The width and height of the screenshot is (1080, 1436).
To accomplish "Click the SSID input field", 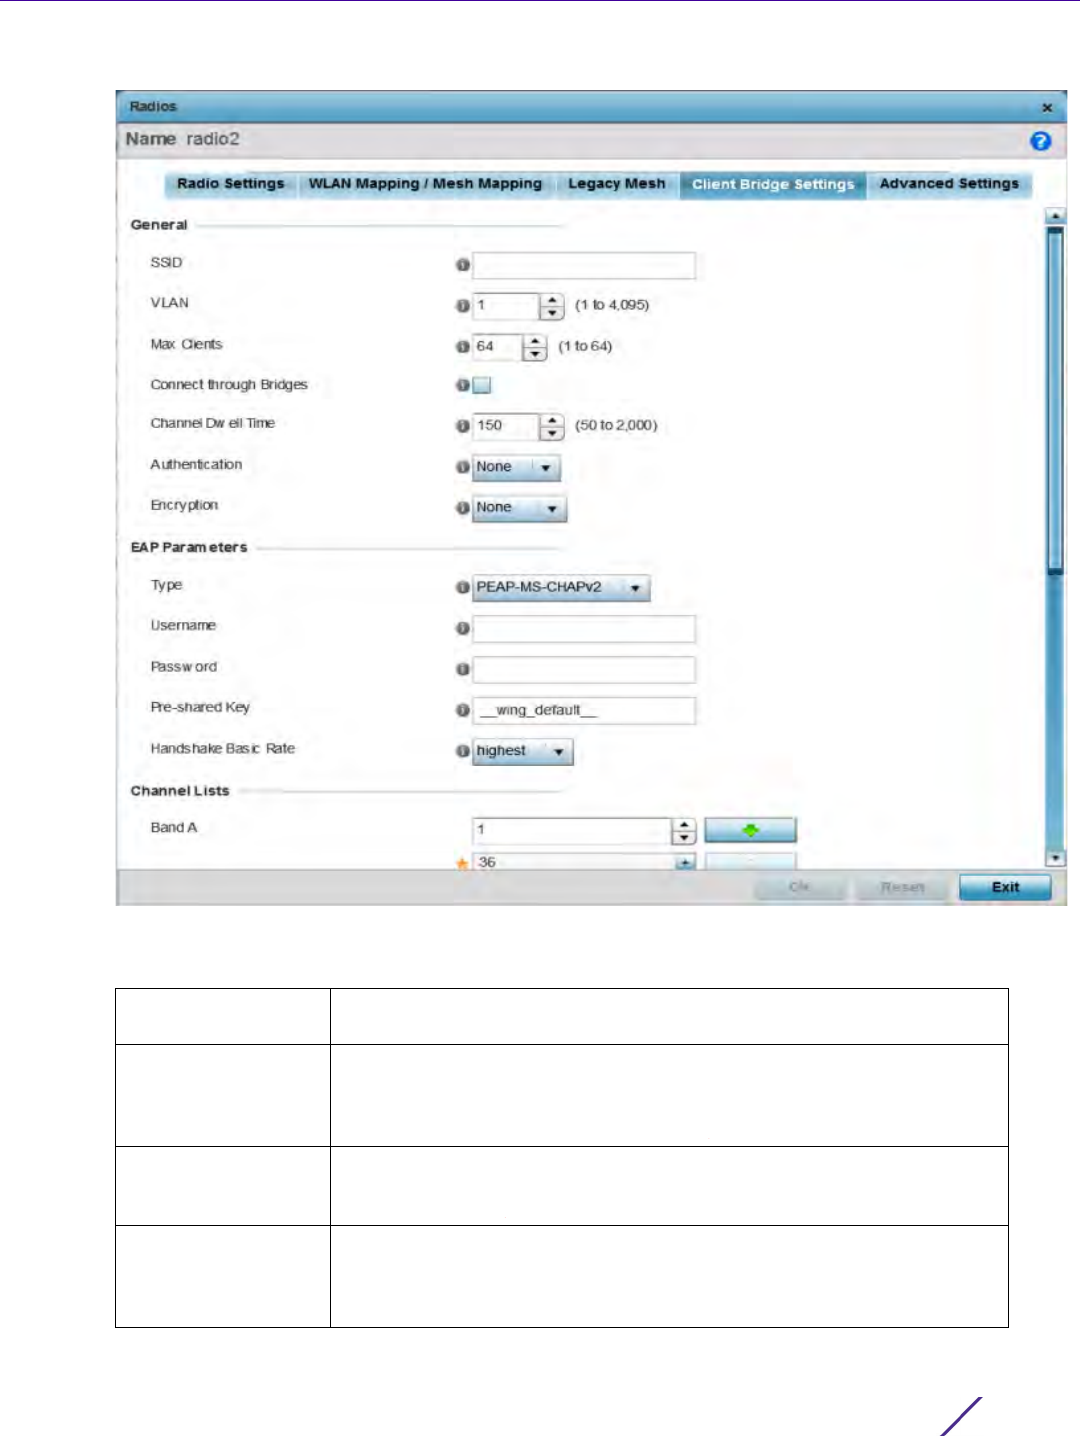I will coord(584,265).
